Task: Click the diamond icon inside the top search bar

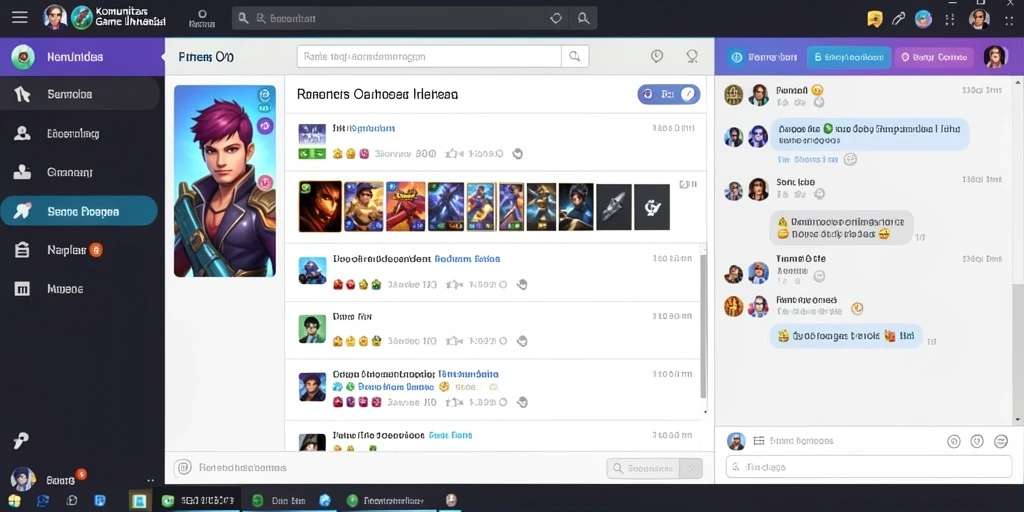Action: pyautogui.click(x=556, y=18)
